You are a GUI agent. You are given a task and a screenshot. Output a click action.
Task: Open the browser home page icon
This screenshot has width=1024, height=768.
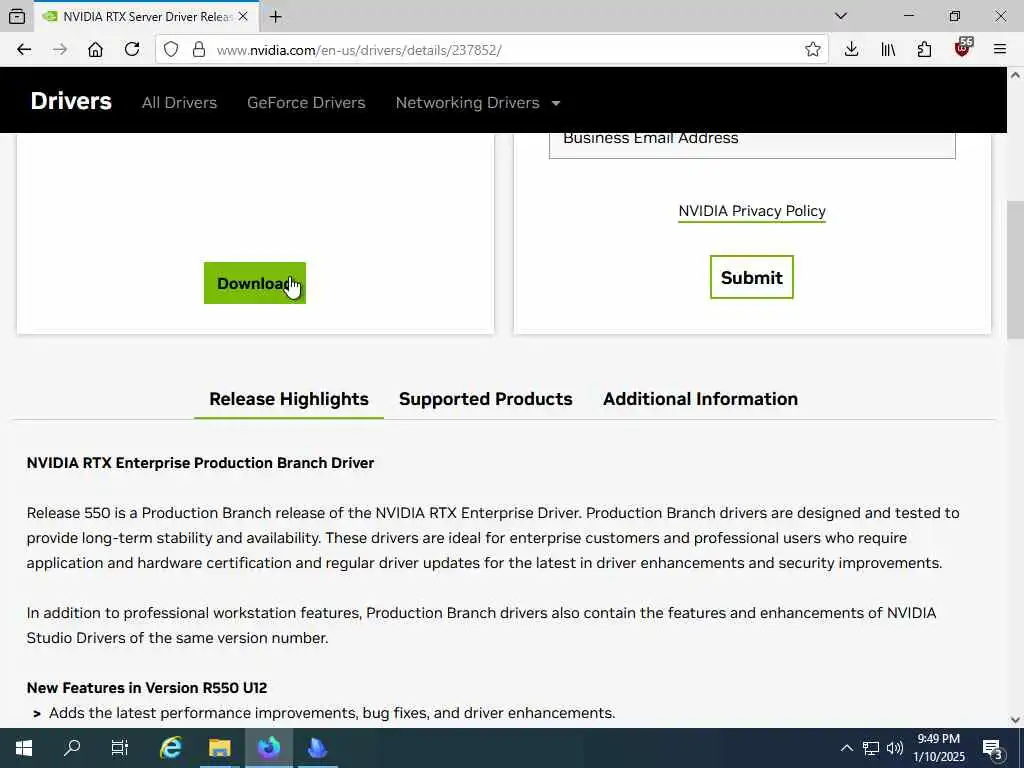coord(95,50)
